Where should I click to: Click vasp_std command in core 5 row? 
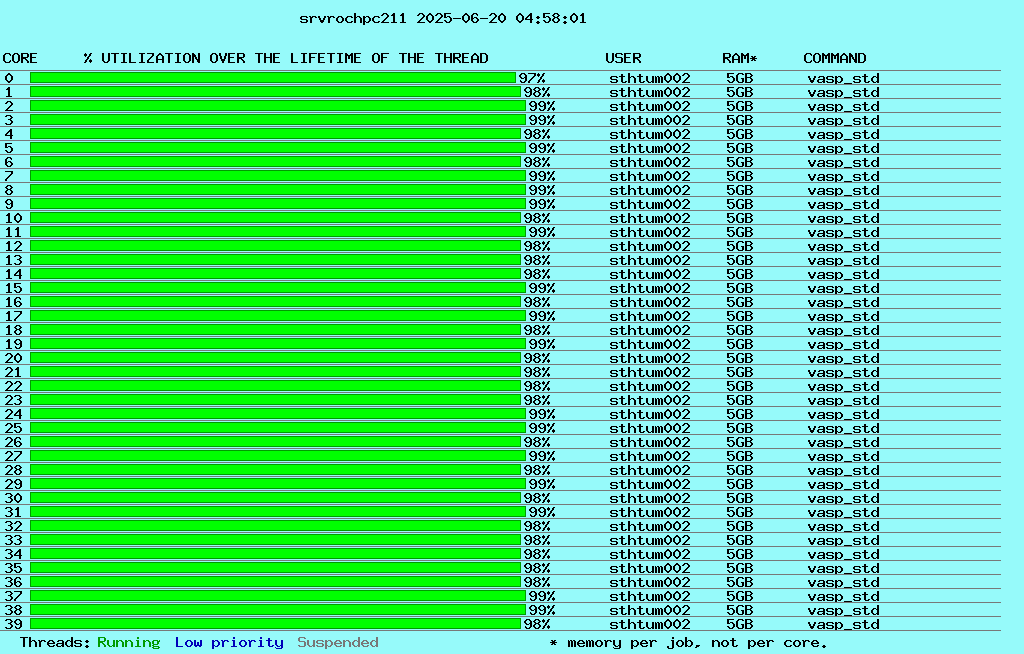tap(843, 148)
